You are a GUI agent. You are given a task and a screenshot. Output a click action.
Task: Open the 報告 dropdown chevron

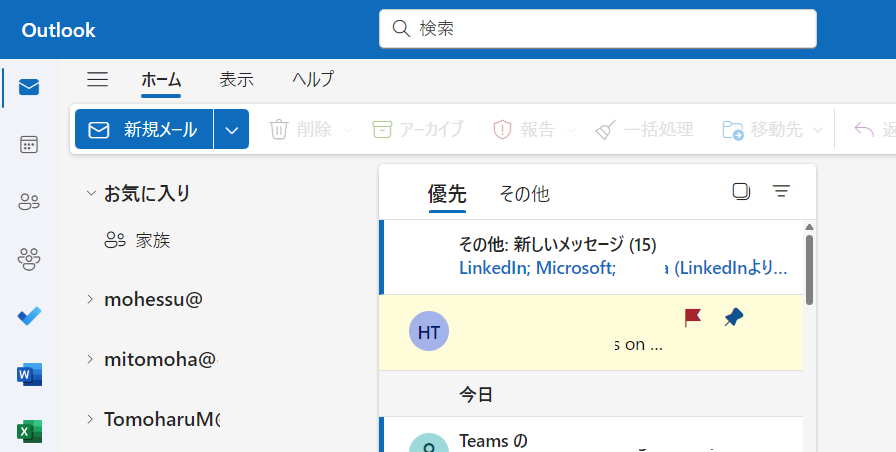click(570, 130)
